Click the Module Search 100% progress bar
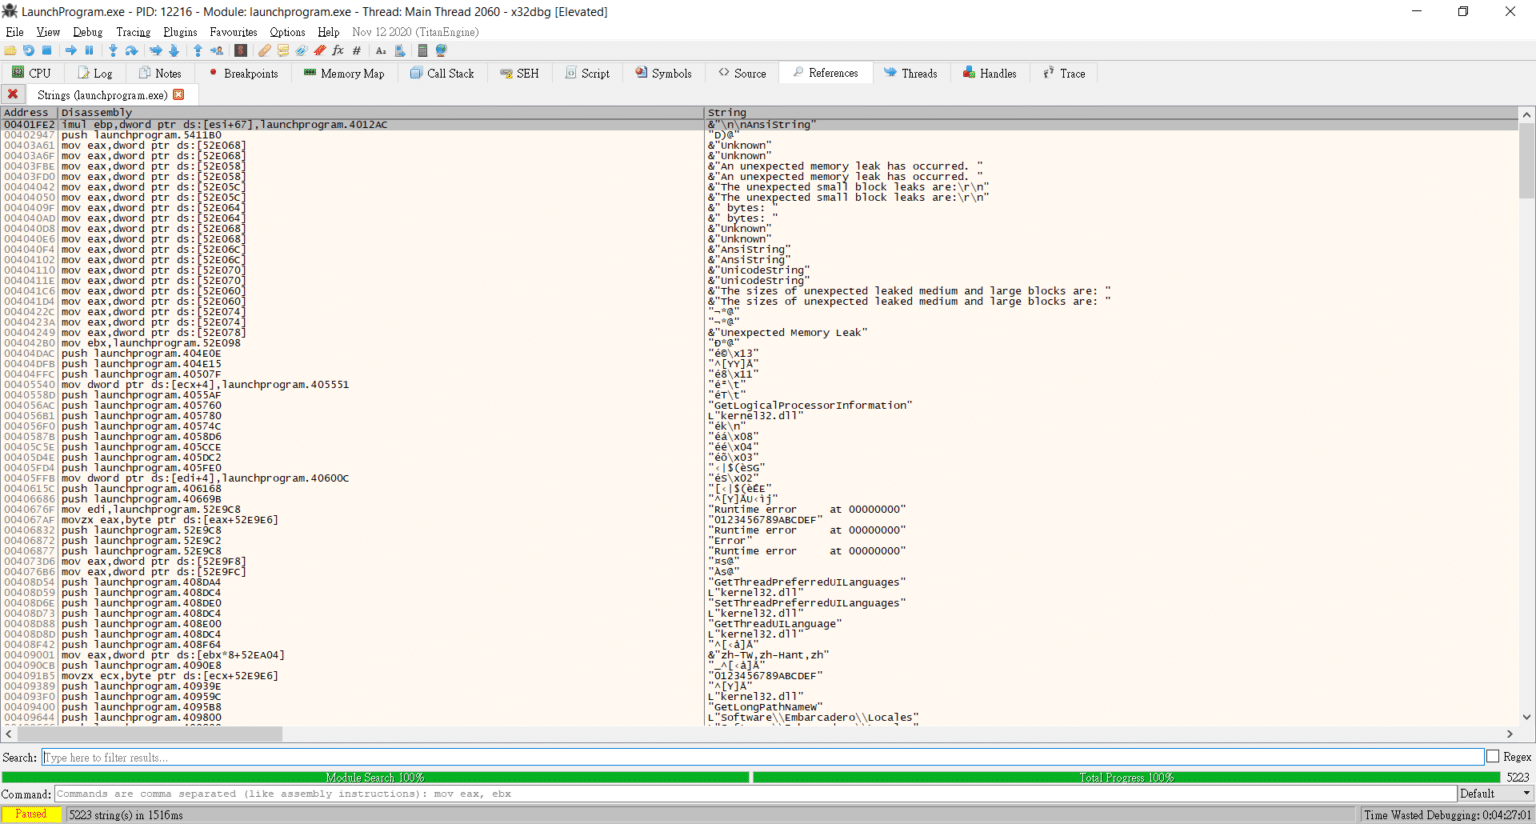This screenshot has width=1536, height=824. 375,777
